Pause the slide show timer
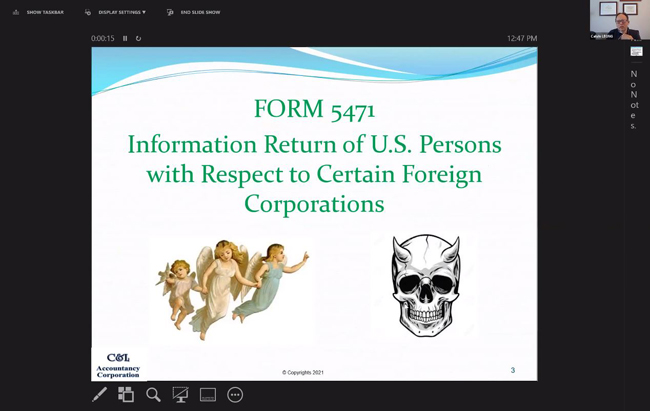 tap(125, 38)
